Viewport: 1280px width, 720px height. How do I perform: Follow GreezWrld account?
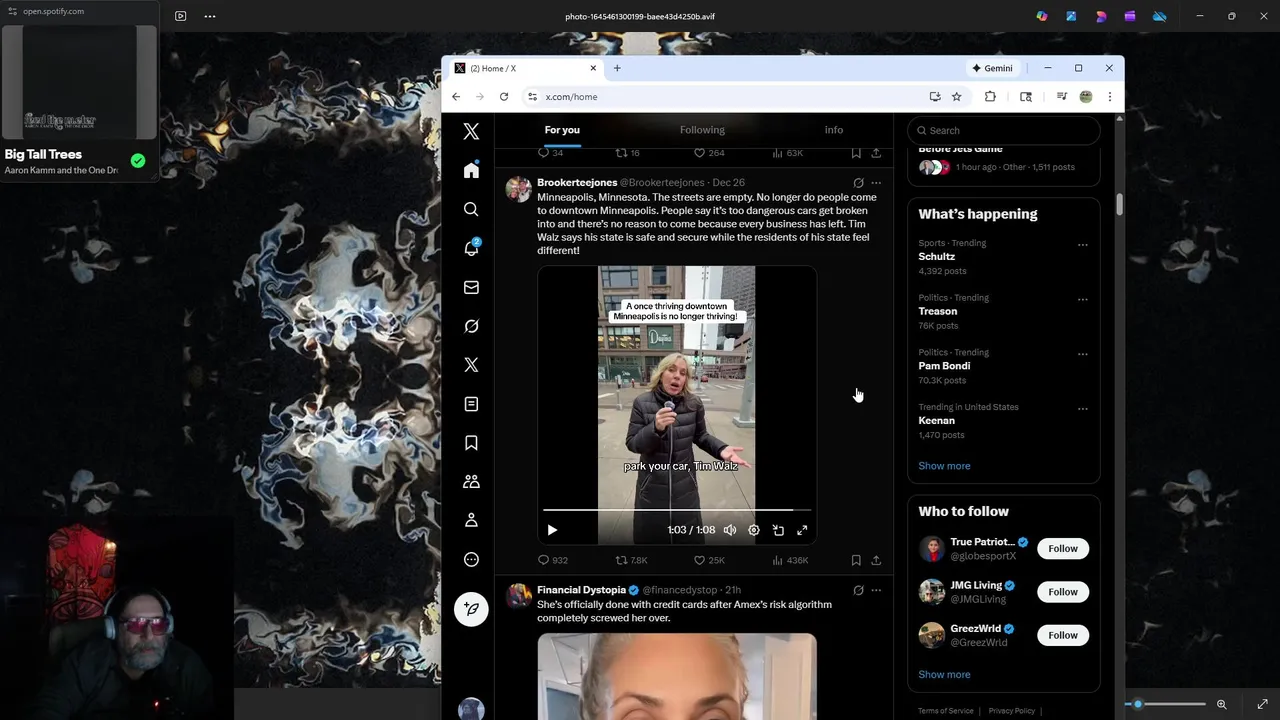(1063, 635)
